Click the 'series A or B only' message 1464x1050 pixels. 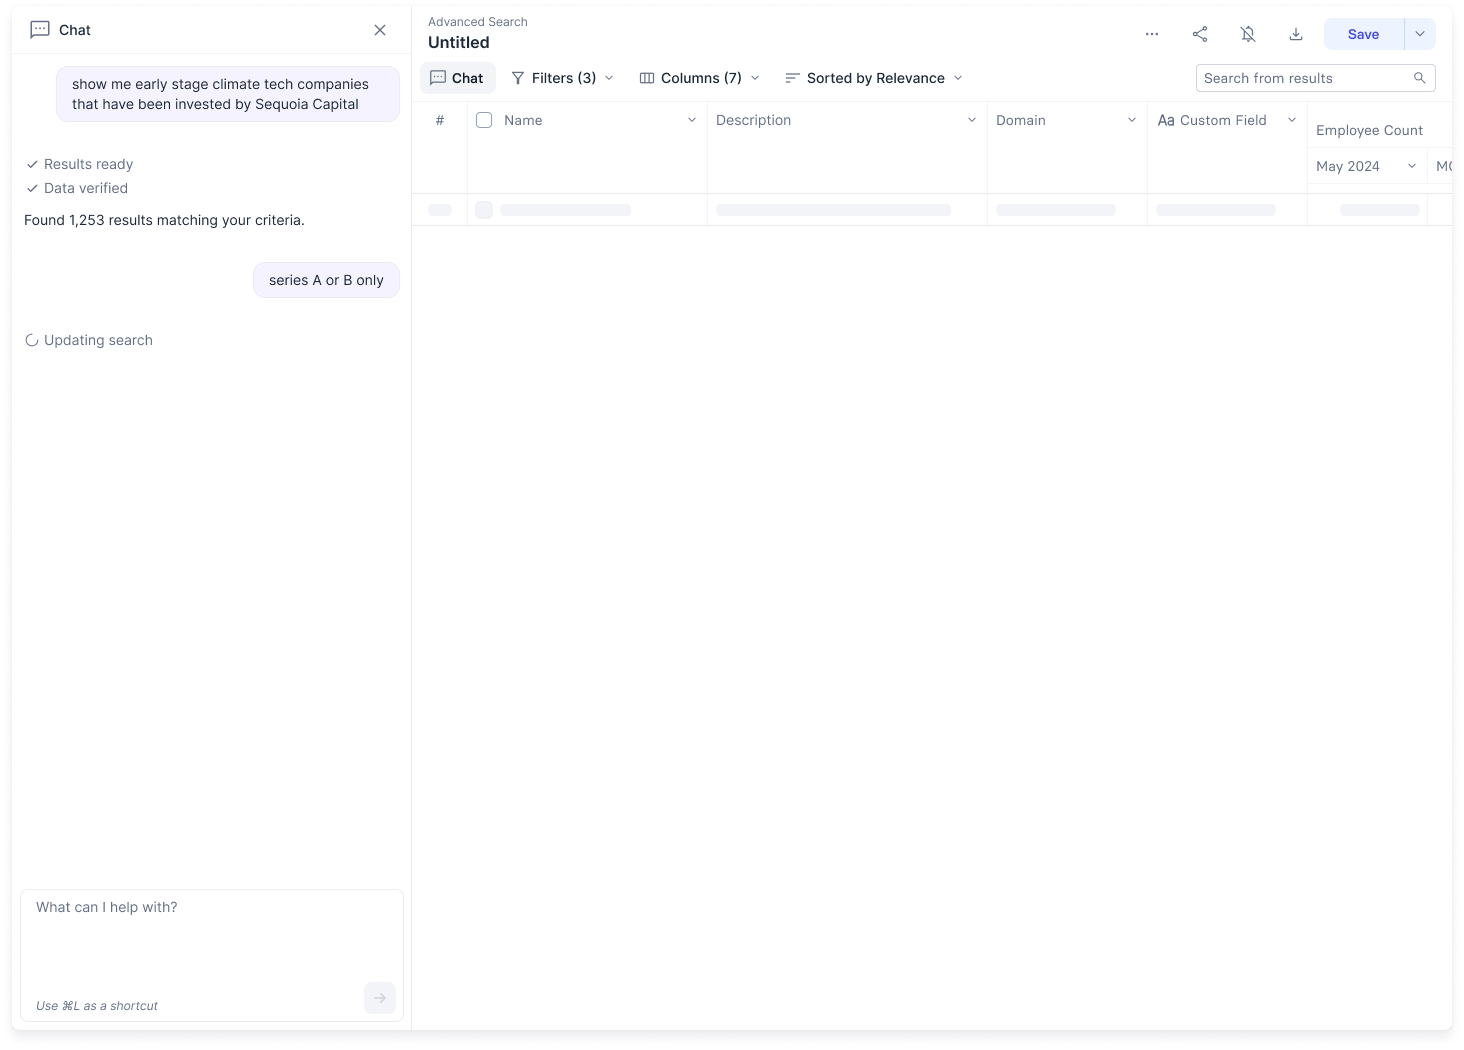click(x=326, y=280)
